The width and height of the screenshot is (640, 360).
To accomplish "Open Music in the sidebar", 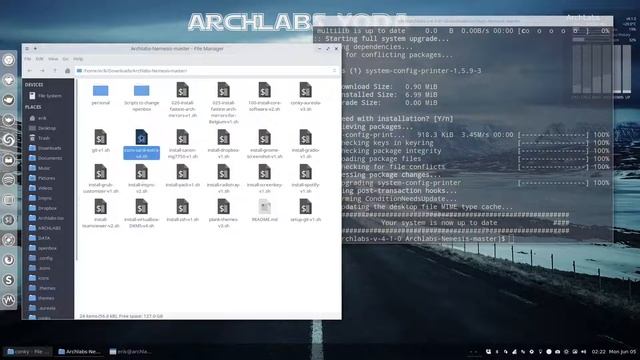I will click(x=40, y=168).
